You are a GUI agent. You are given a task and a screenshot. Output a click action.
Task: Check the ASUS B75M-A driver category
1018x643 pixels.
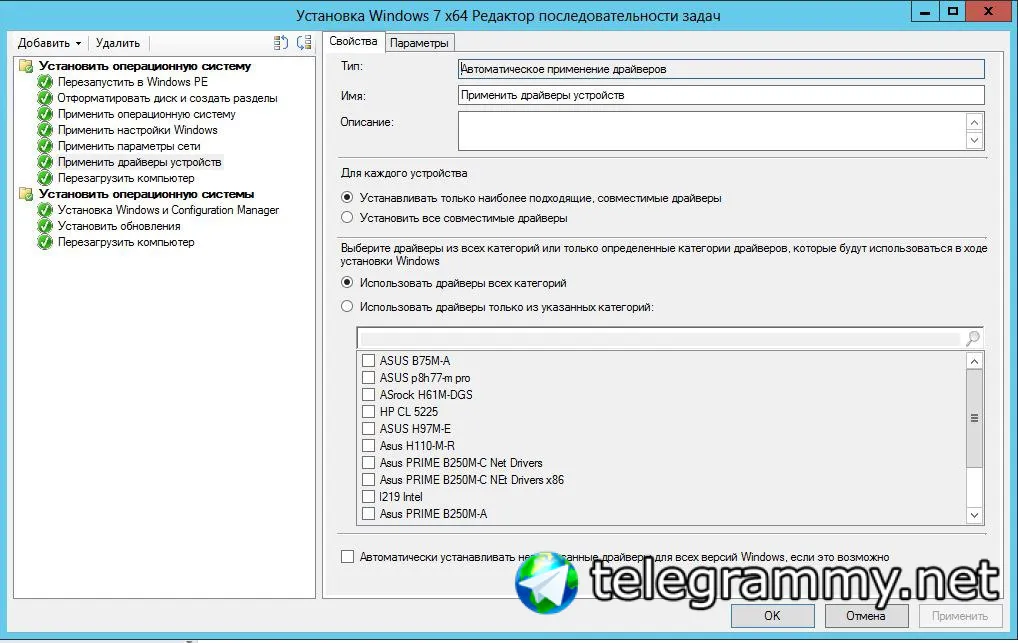pos(368,360)
